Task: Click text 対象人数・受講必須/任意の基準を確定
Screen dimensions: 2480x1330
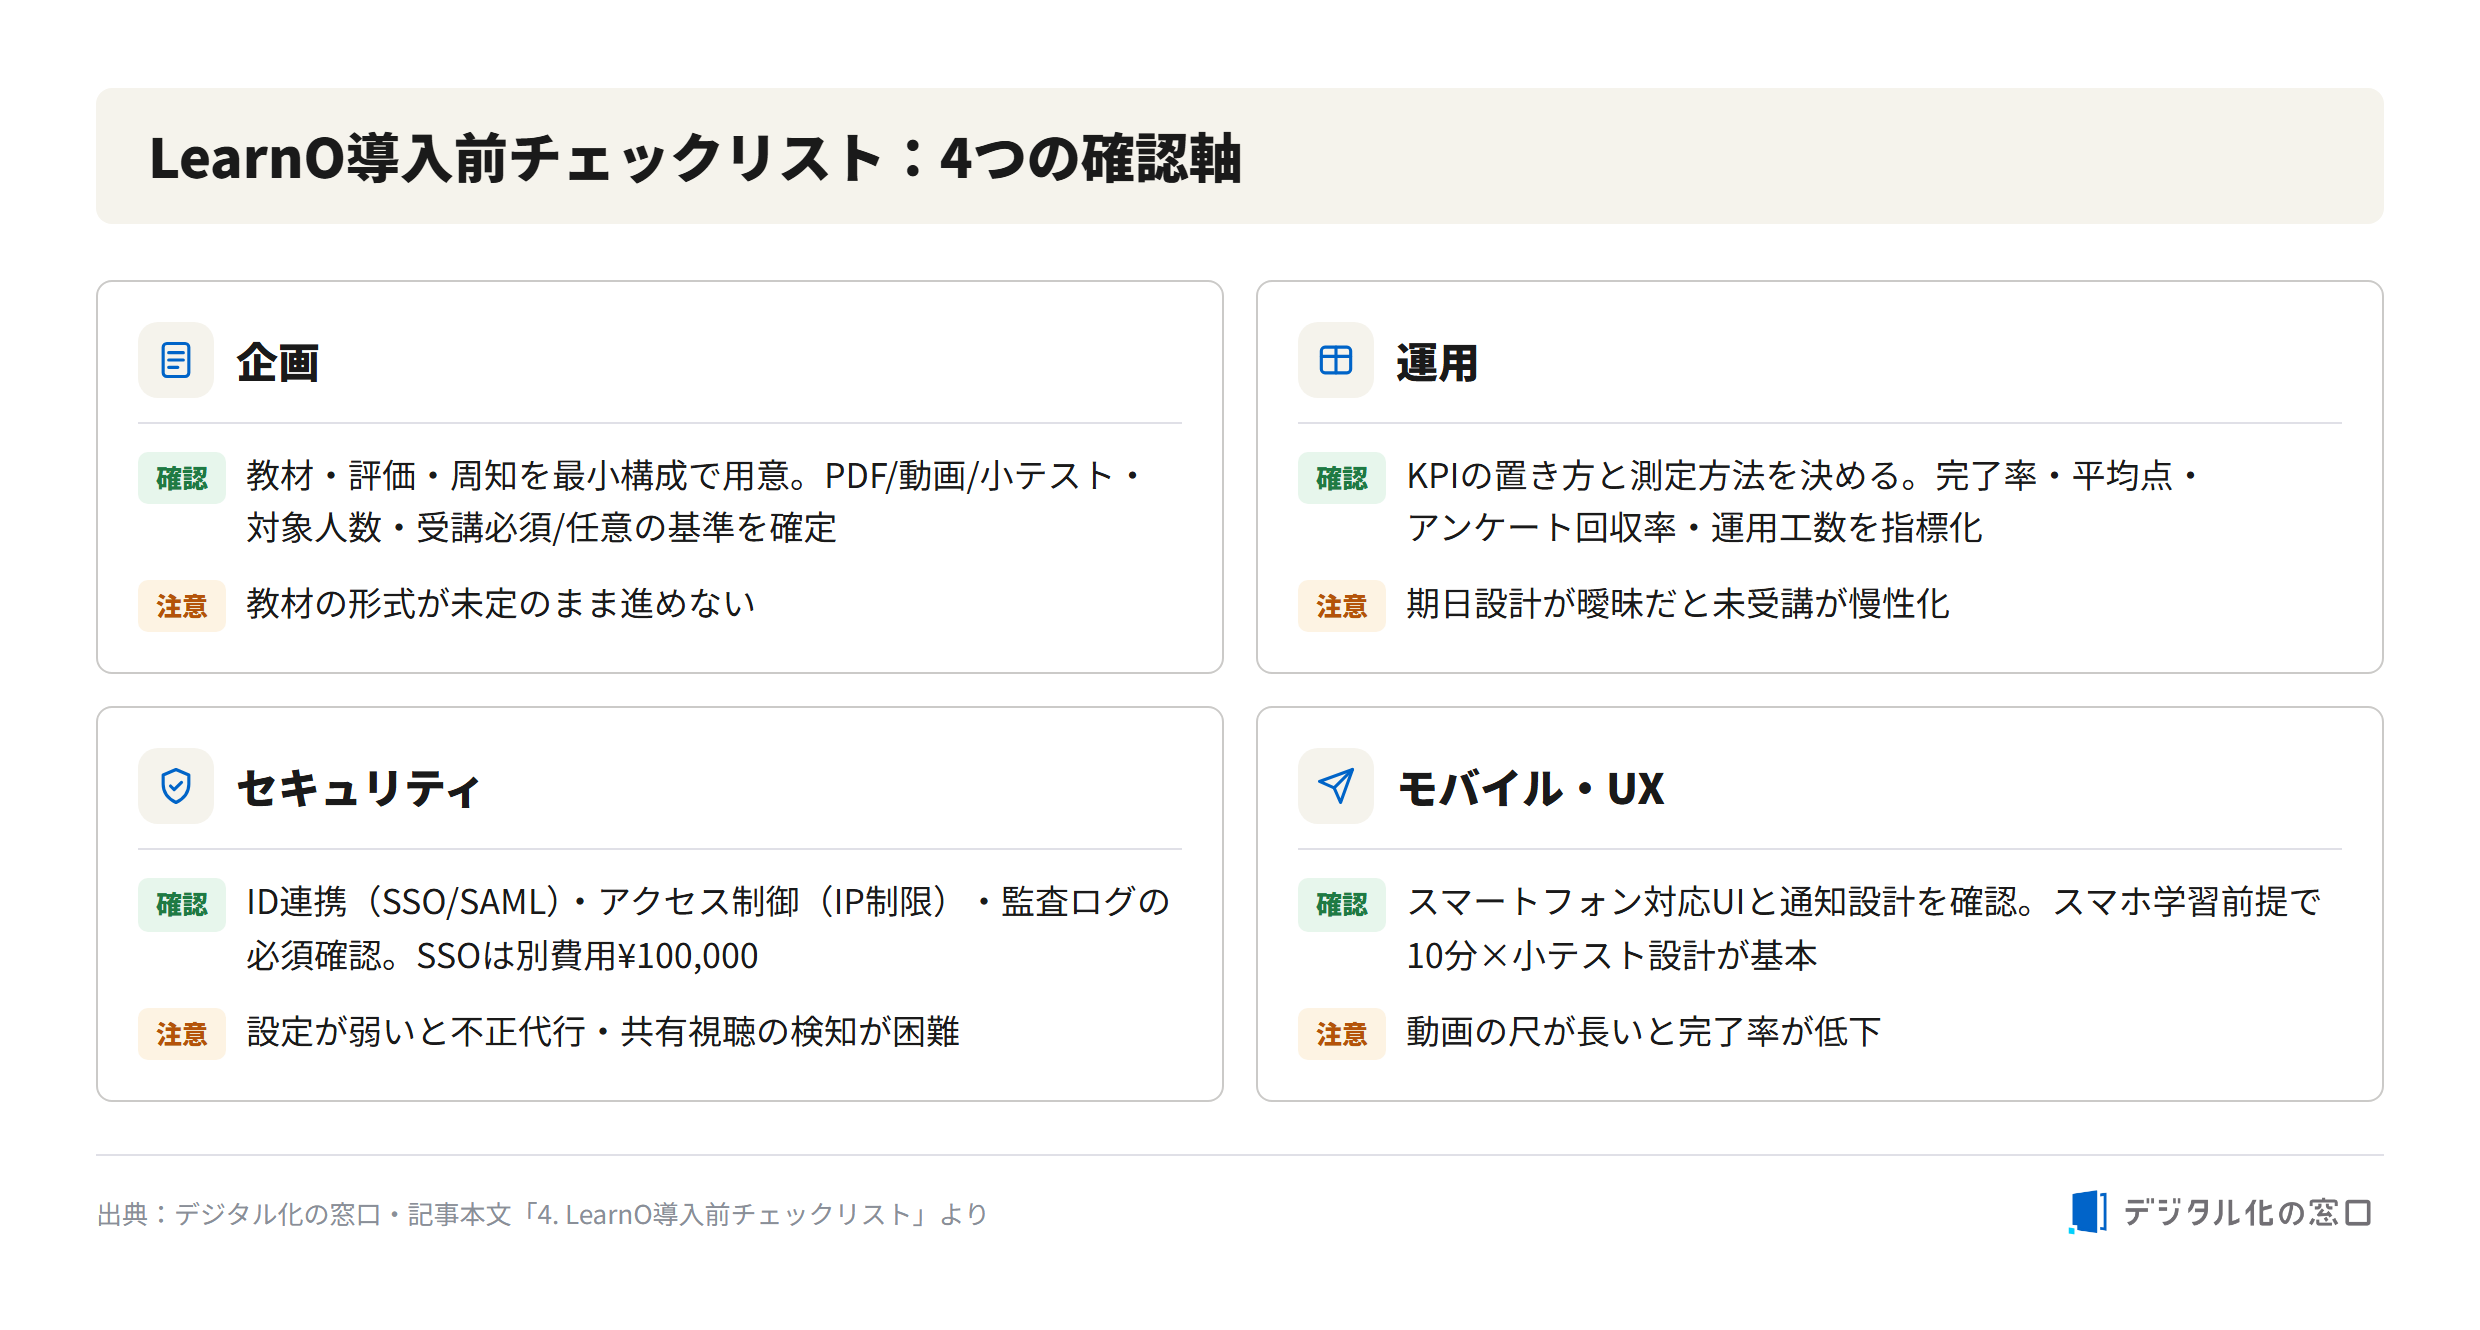Action: click(541, 528)
